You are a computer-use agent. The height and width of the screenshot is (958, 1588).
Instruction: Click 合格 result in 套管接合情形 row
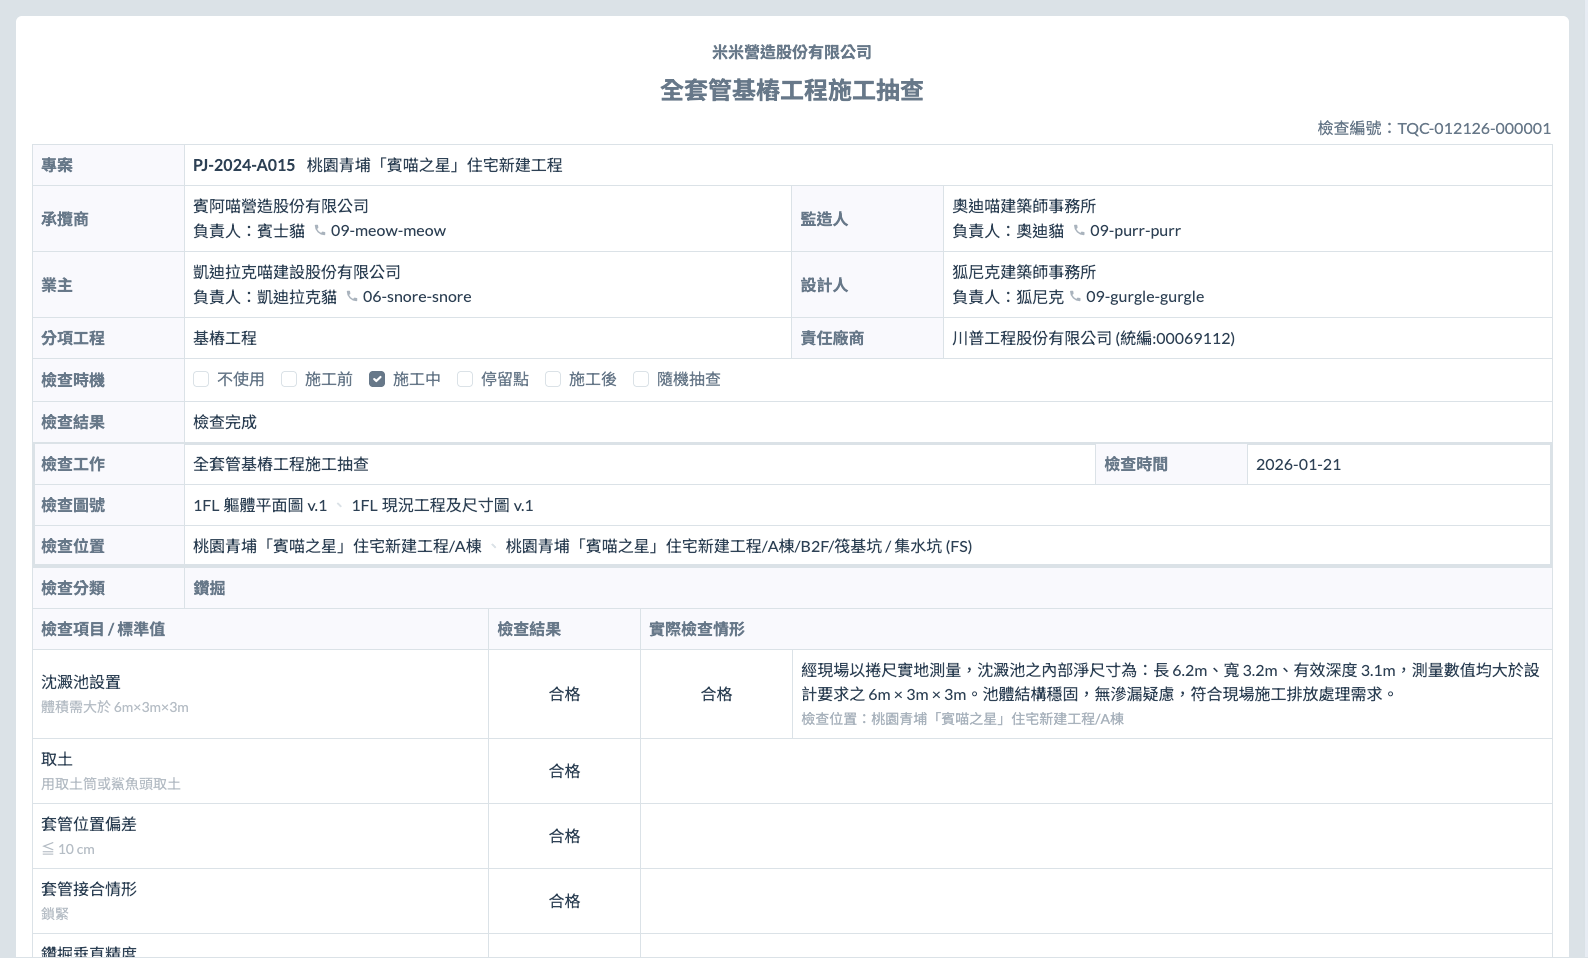tap(565, 901)
